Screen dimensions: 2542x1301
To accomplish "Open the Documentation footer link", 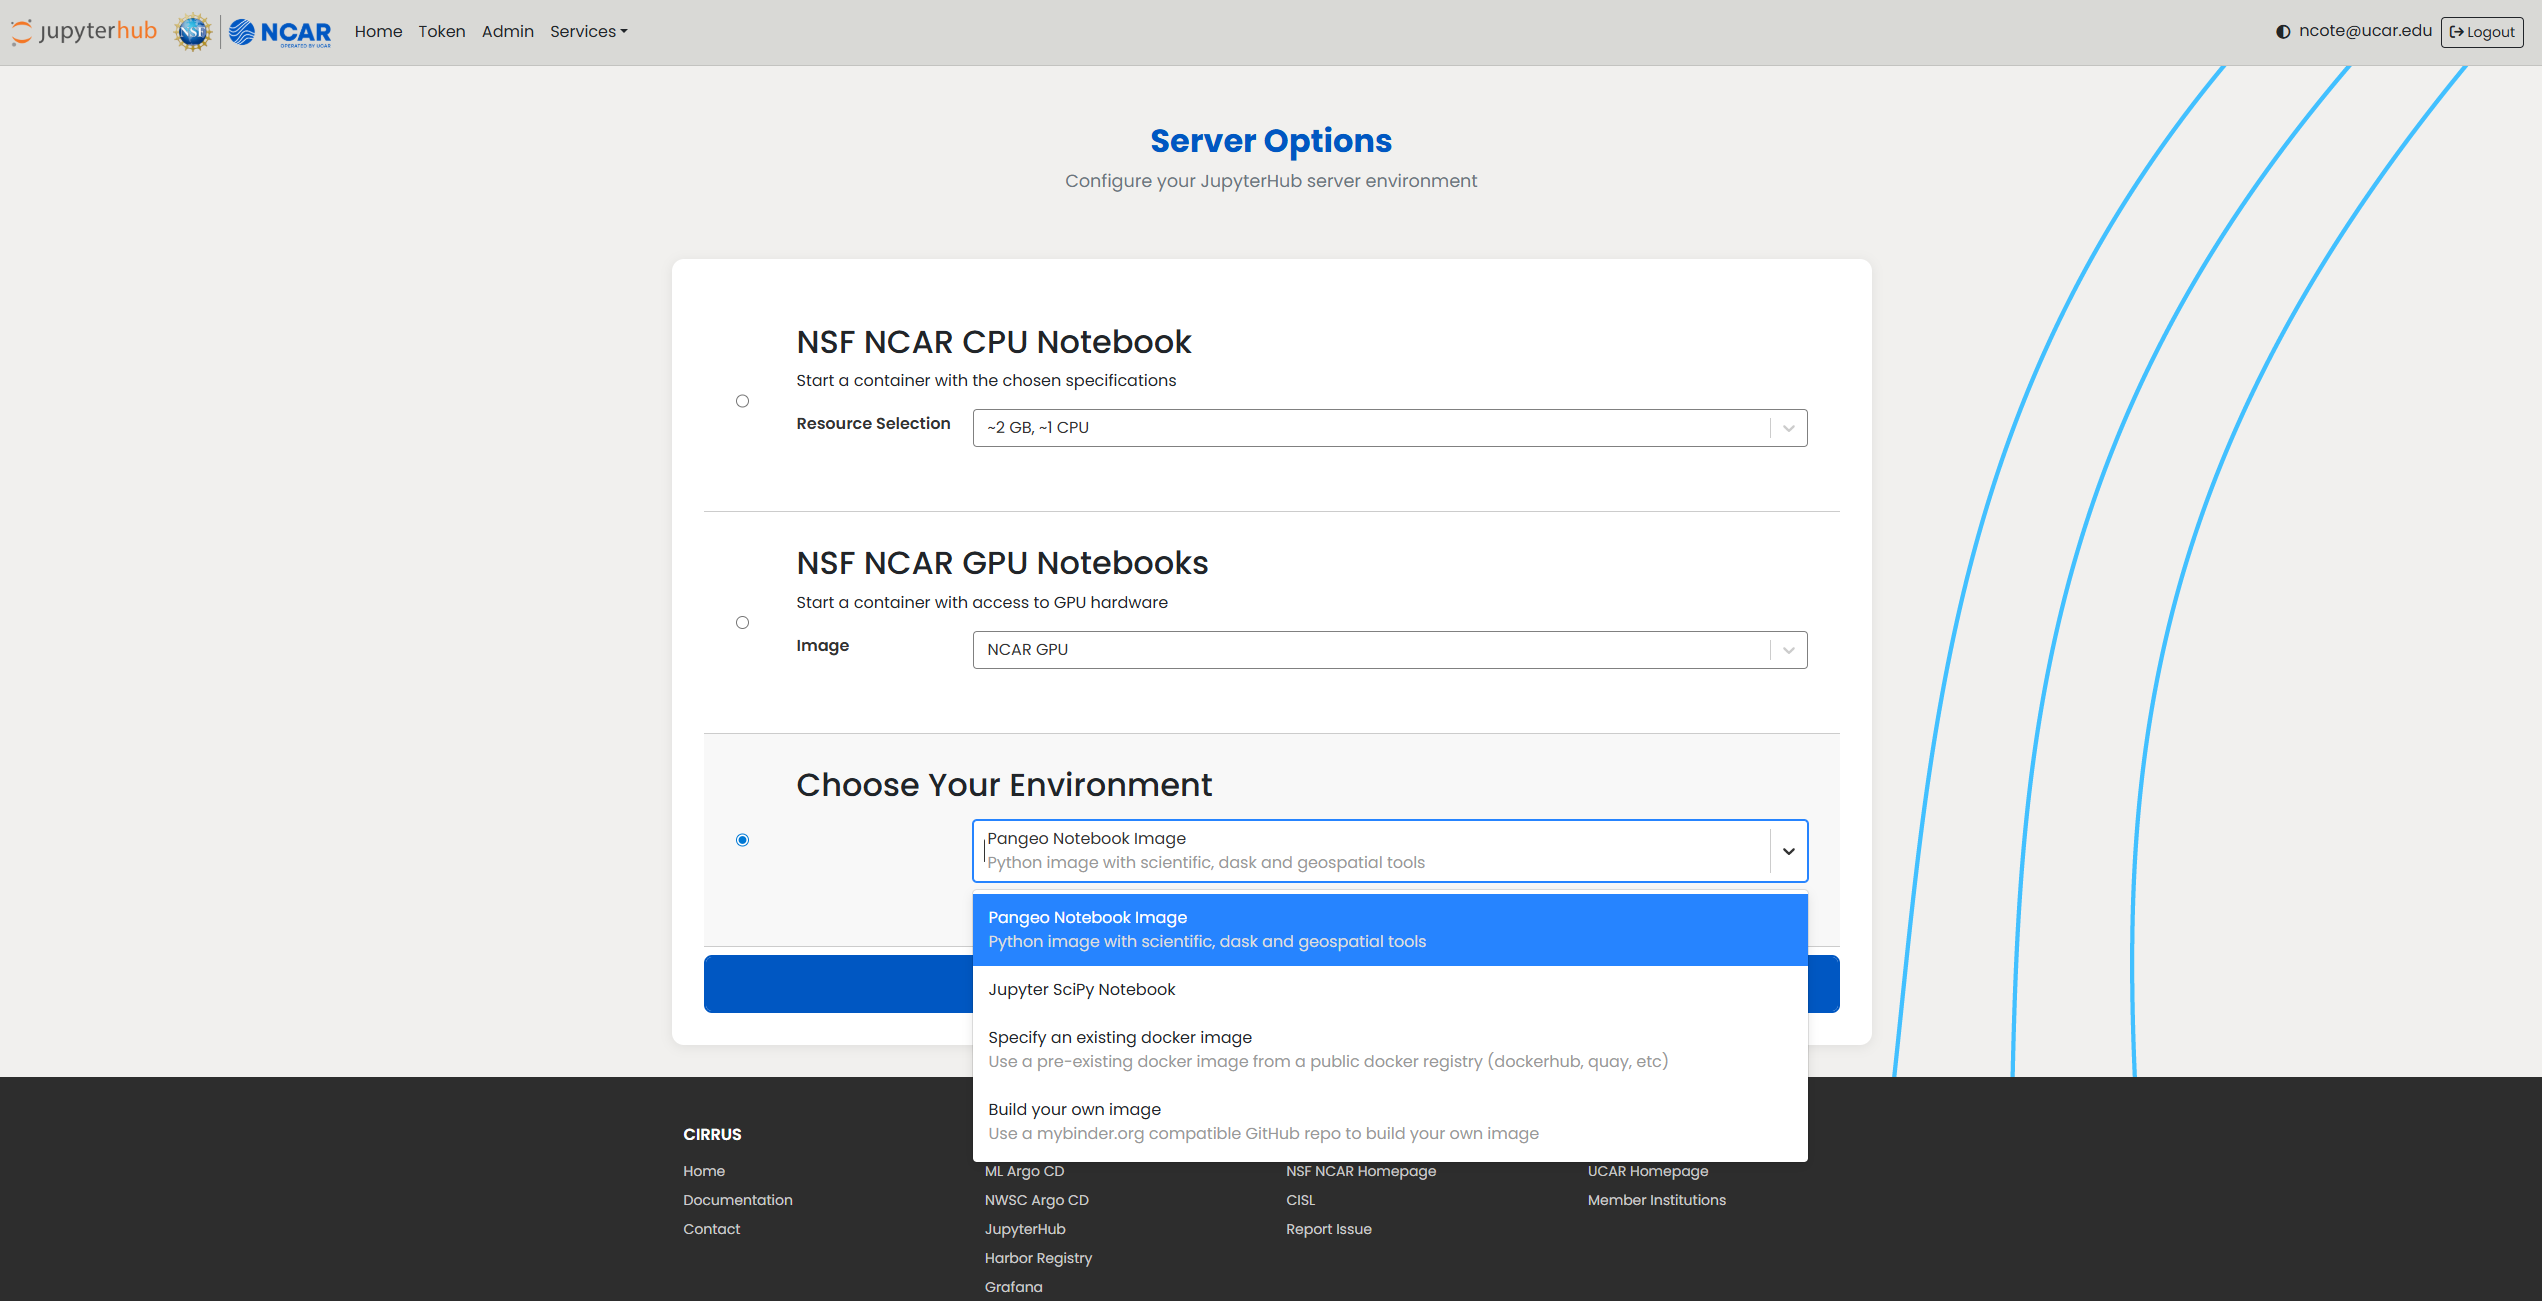I will [x=737, y=1199].
